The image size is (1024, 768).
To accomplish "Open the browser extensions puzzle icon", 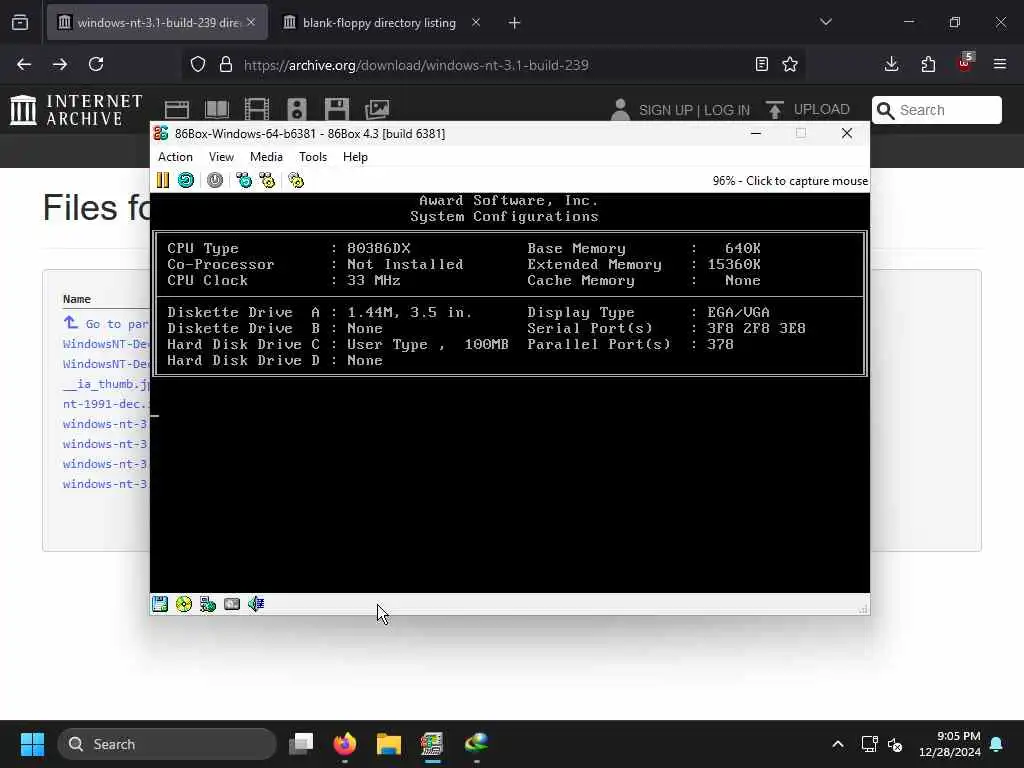I will pos(928,64).
